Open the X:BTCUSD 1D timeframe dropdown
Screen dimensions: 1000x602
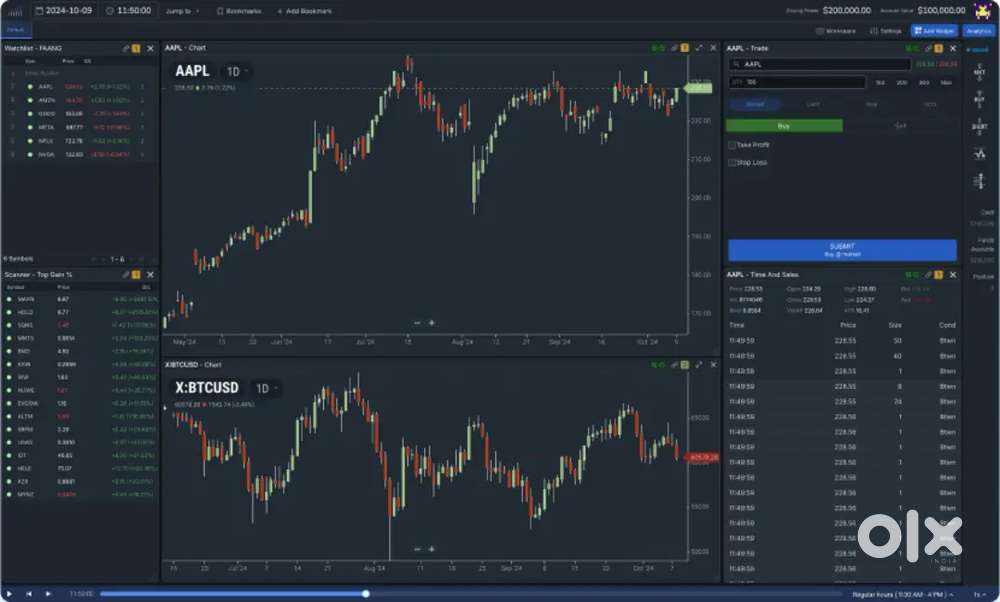tap(266, 388)
